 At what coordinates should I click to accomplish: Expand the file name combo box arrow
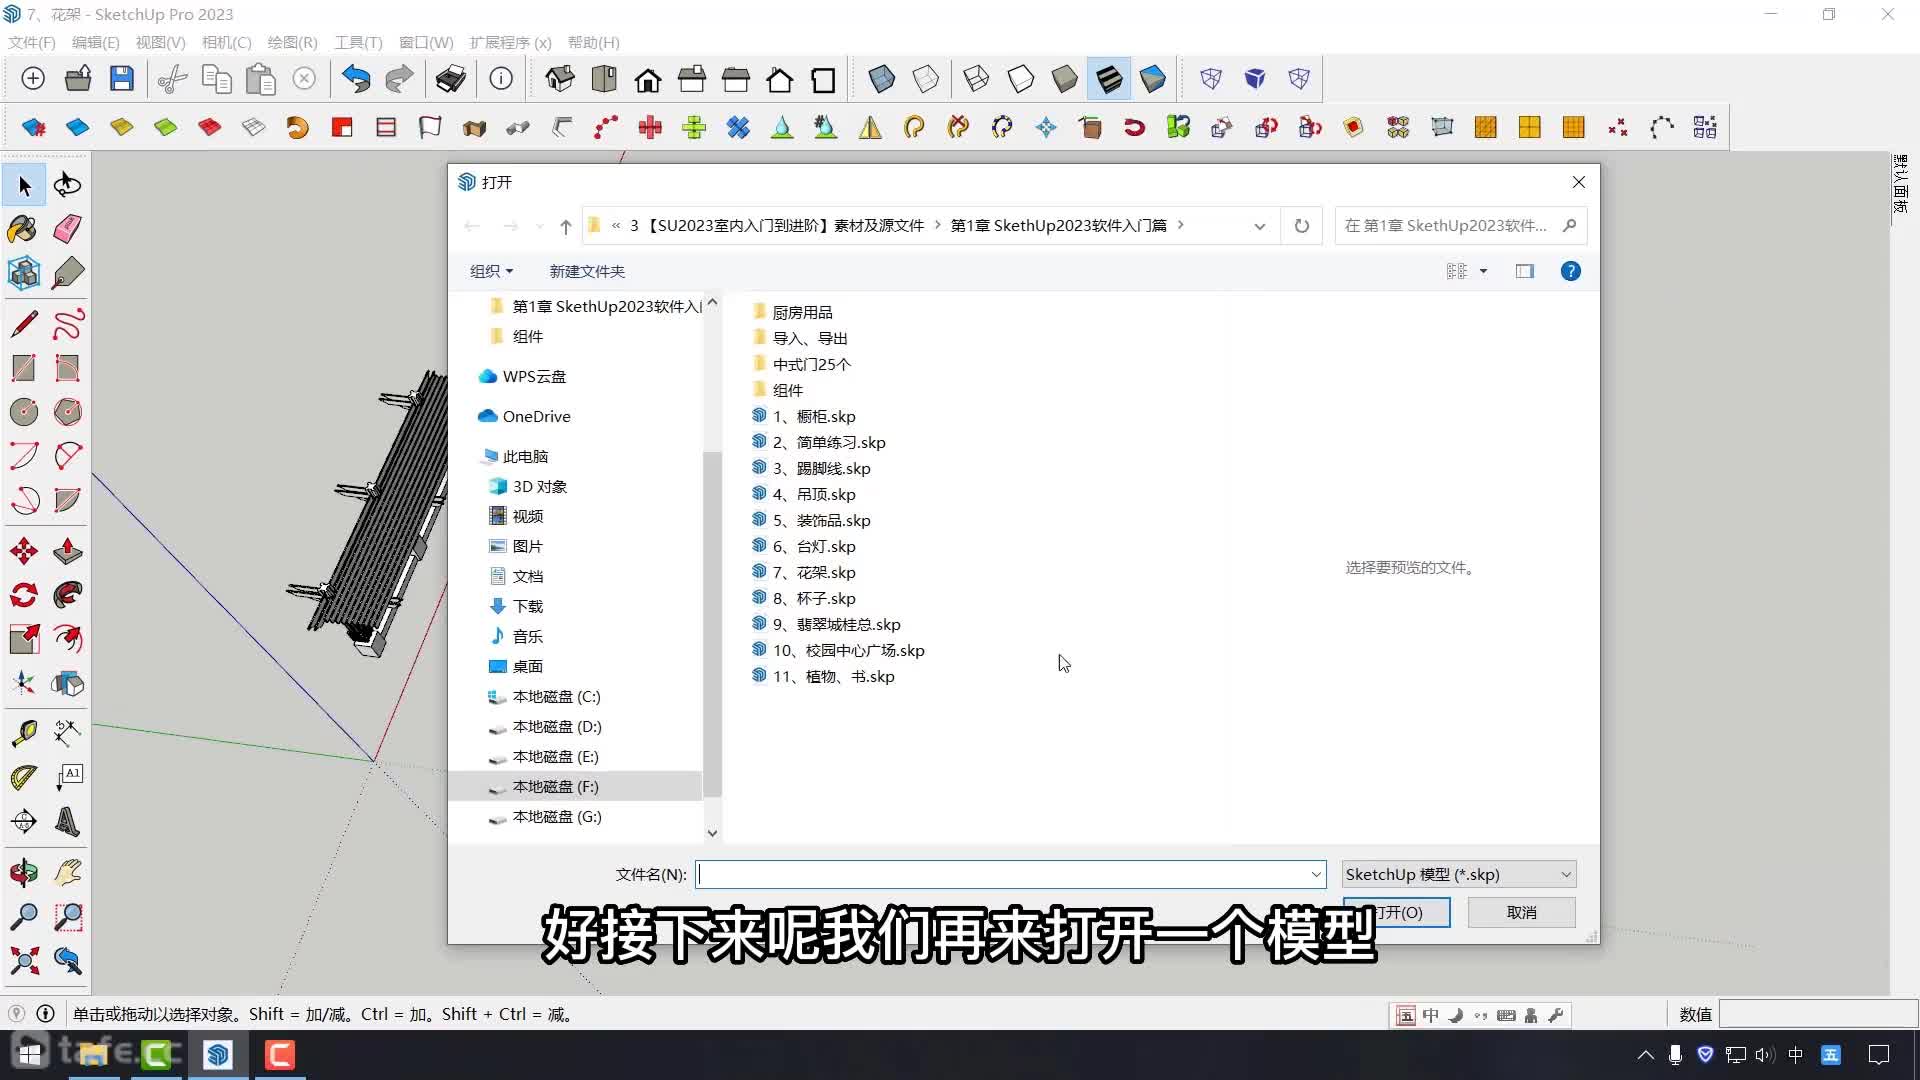click(1316, 875)
